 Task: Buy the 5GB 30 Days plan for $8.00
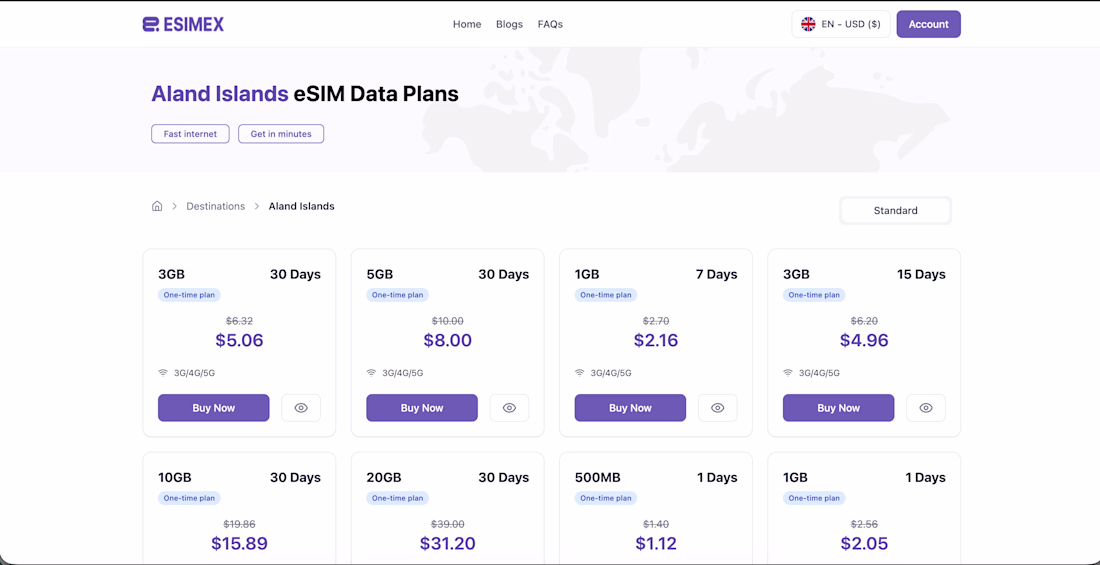(x=421, y=408)
